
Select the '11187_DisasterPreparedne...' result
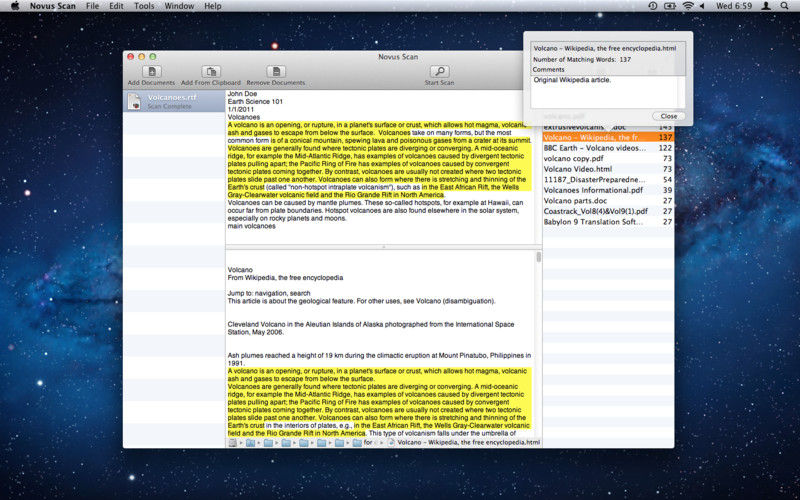(608, 180)
